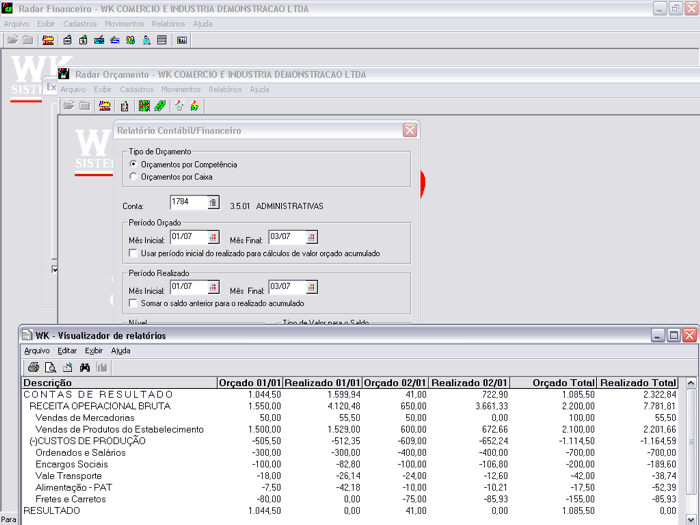The width and height of the screenshot is (700, 525).
Task: Open calendar for Período Realizado Mês Final
Action: pyautogui.click(x=312, y=288)
